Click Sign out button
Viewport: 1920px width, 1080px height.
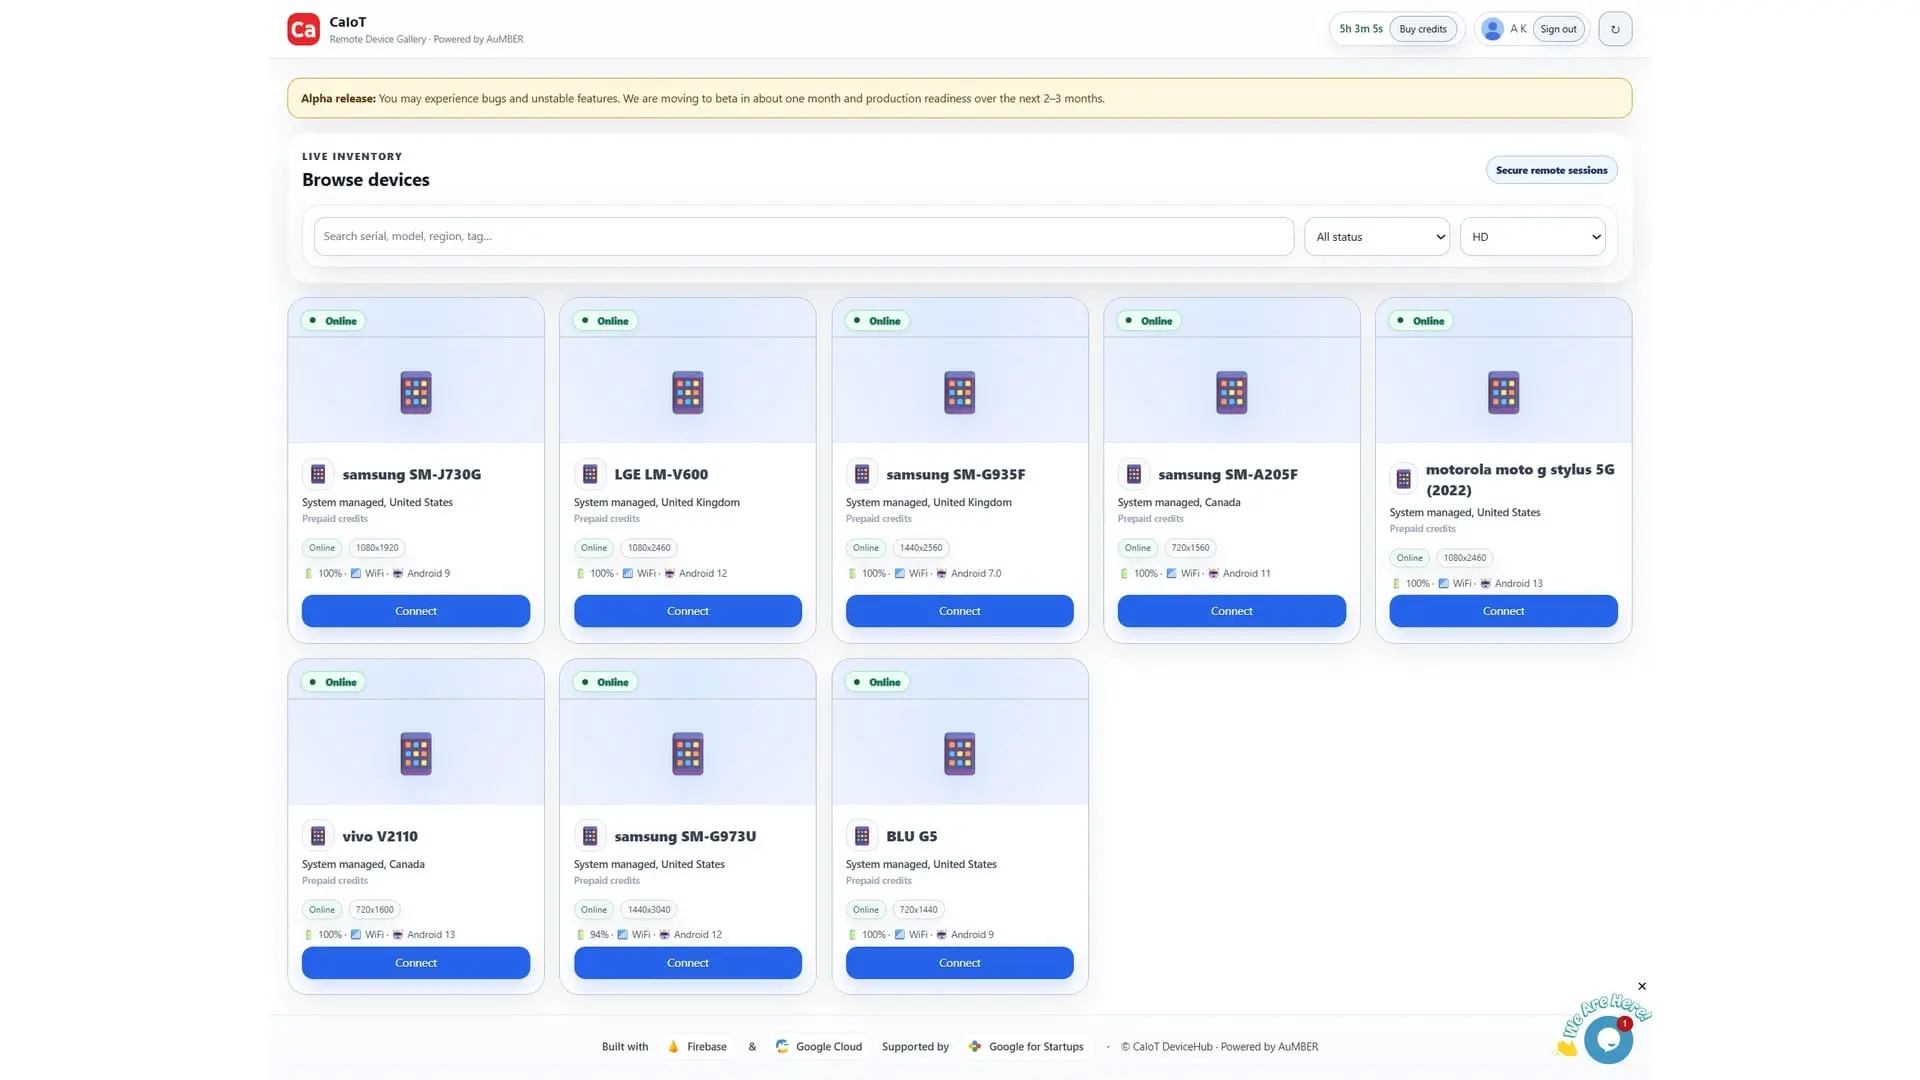coord(1558,29)
